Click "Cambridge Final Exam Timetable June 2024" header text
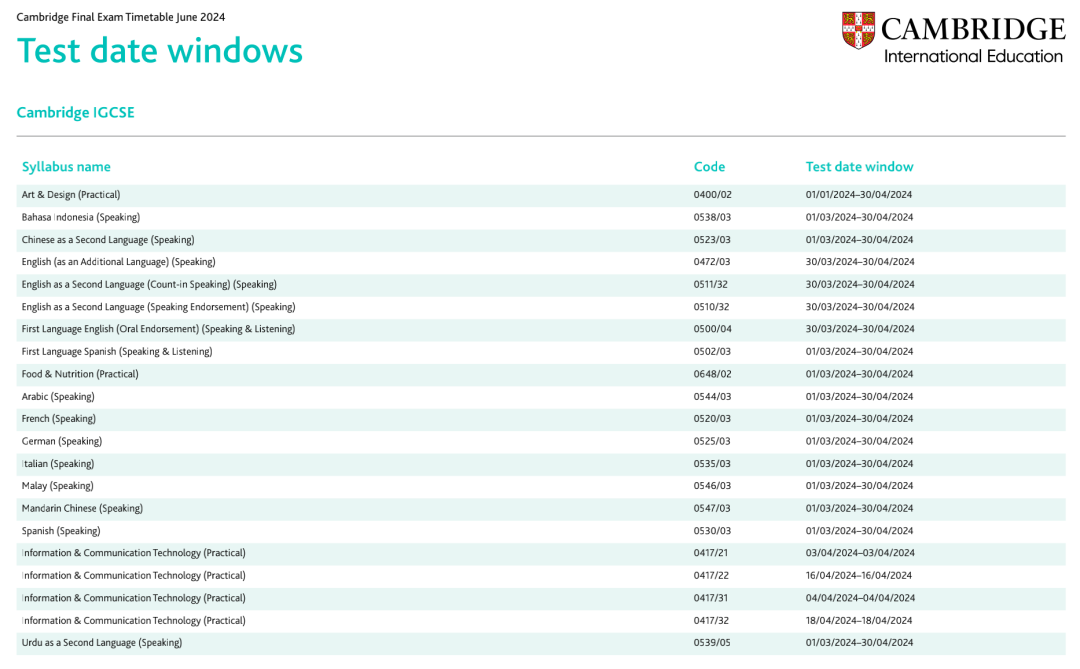 coord(121,17)
